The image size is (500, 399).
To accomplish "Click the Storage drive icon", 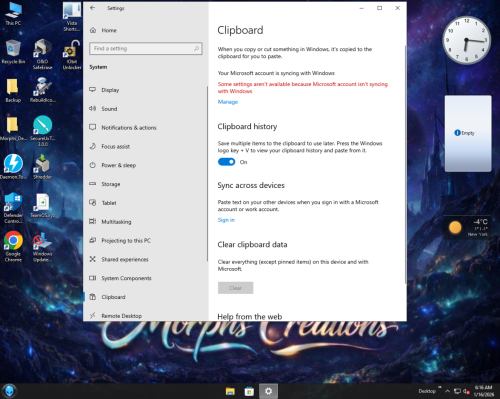I will pos(93,184).
